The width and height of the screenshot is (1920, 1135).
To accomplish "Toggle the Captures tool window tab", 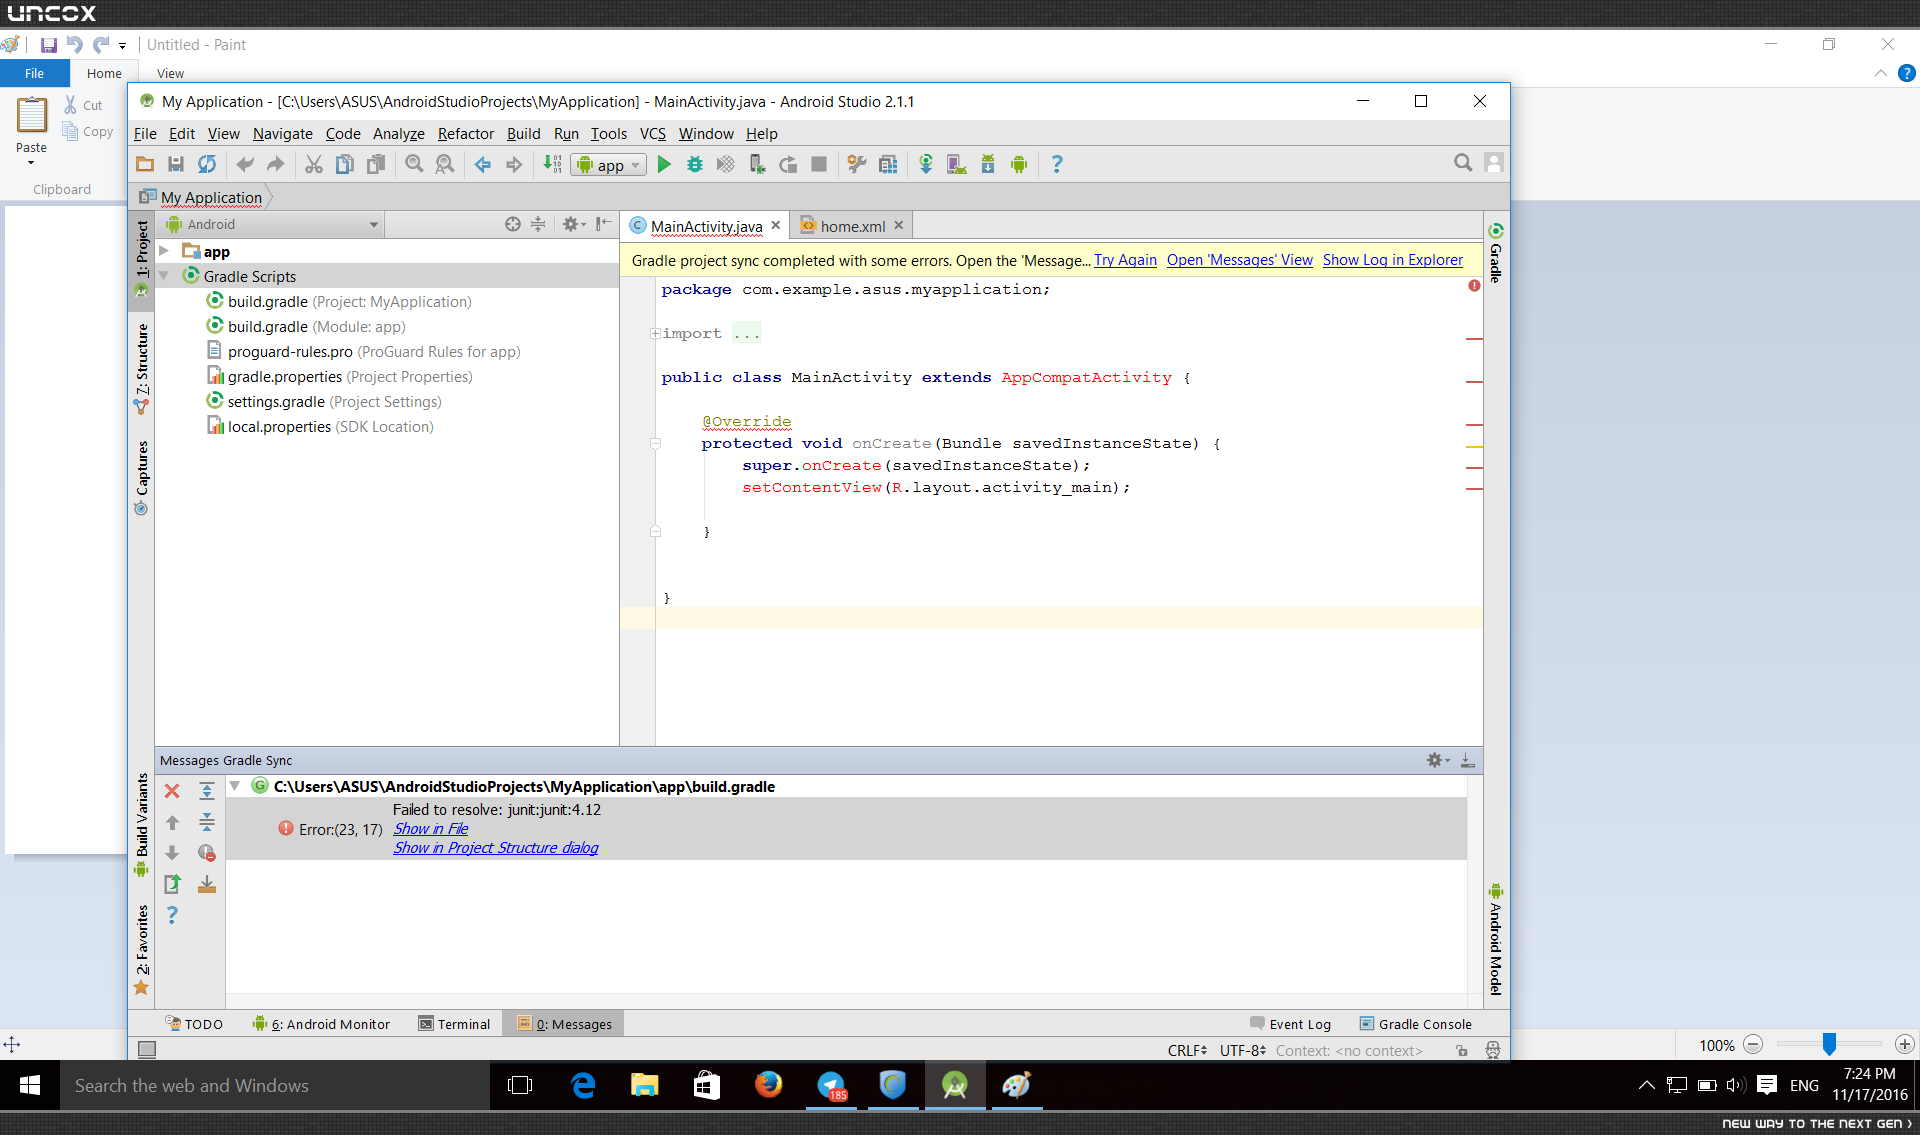I will [142, 477].
